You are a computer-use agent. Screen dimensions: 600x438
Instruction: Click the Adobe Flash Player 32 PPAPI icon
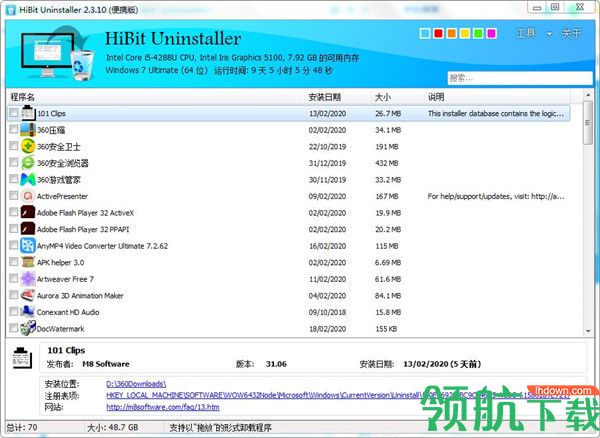(28, 229)
